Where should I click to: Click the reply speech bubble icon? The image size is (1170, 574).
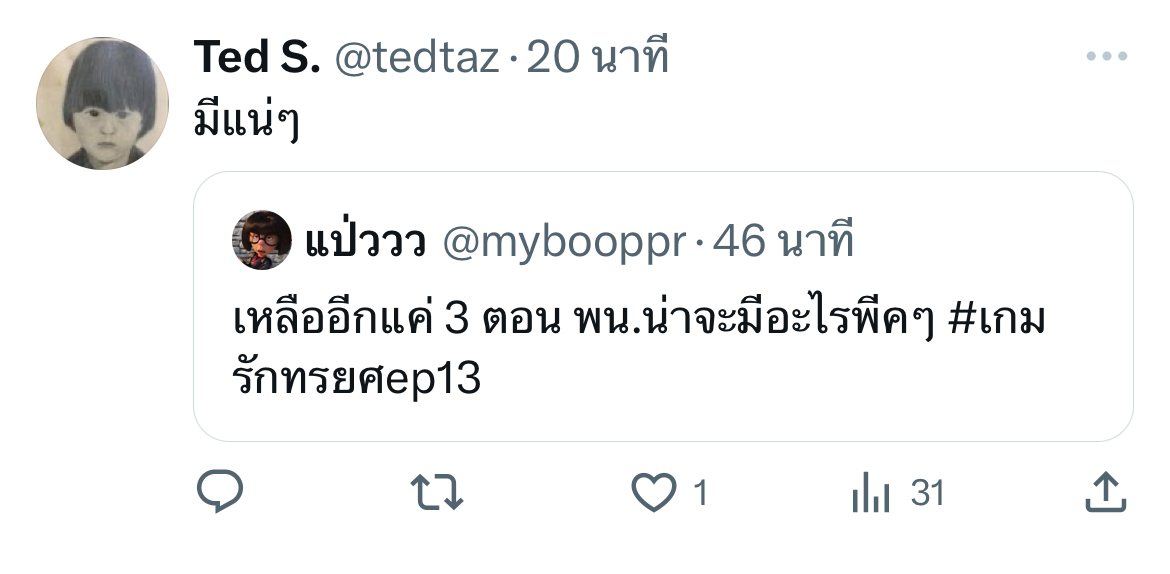click(x=219, y=491)
